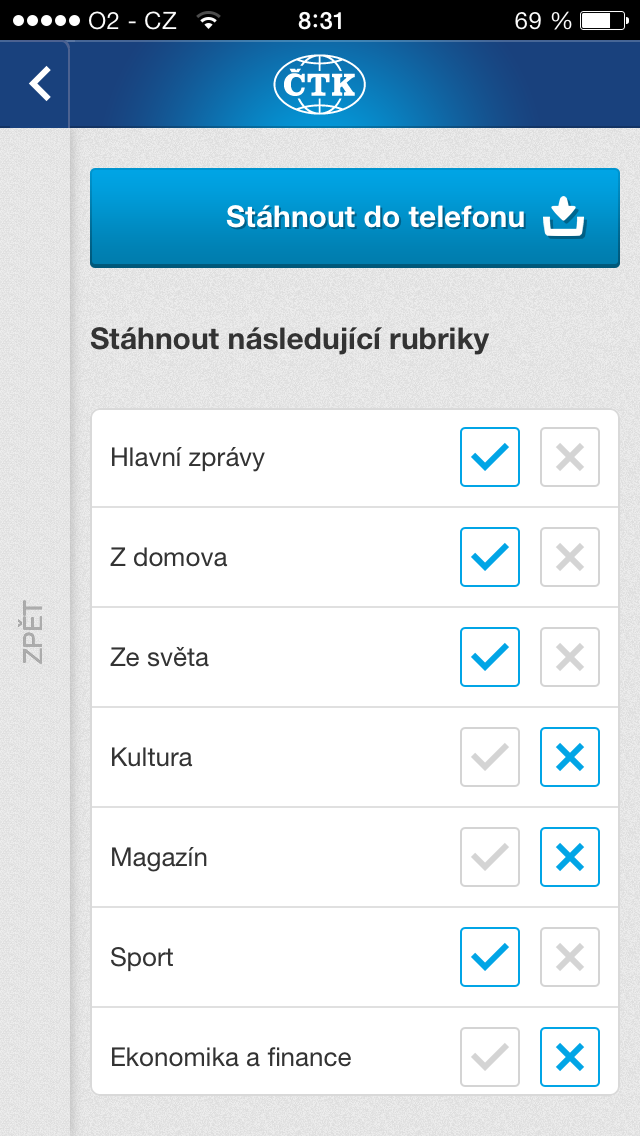Toggle the Sport checkmark
This screenshot has height=1136, width=640.
point(490,957)
